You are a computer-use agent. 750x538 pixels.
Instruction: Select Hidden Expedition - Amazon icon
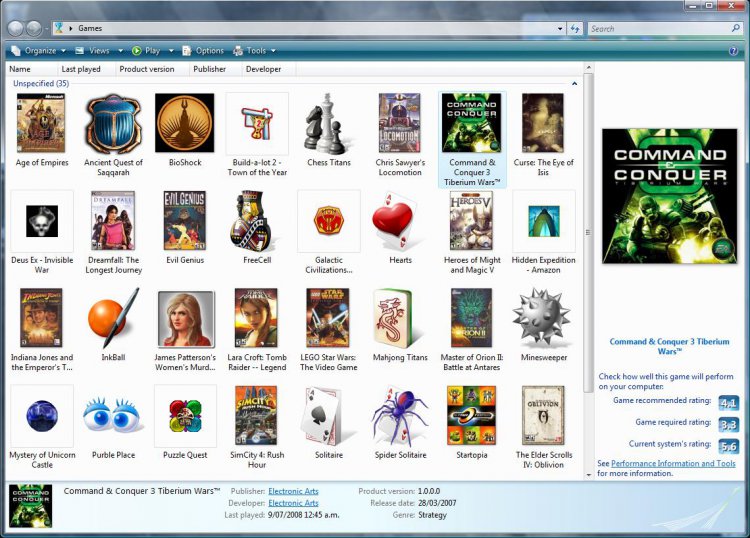pyautogui.click(x=544, y=221)
